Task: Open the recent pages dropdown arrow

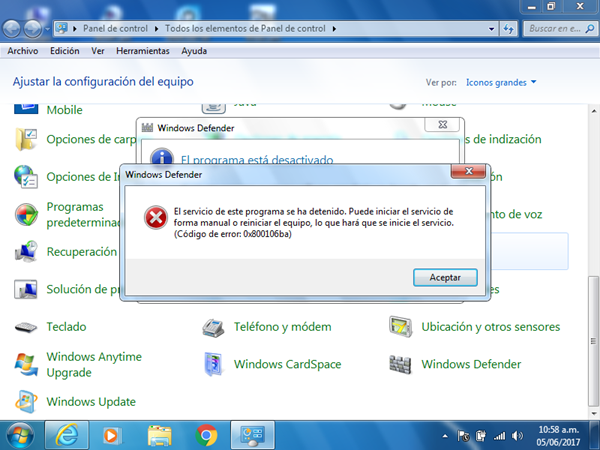Action: click(47, 29)
